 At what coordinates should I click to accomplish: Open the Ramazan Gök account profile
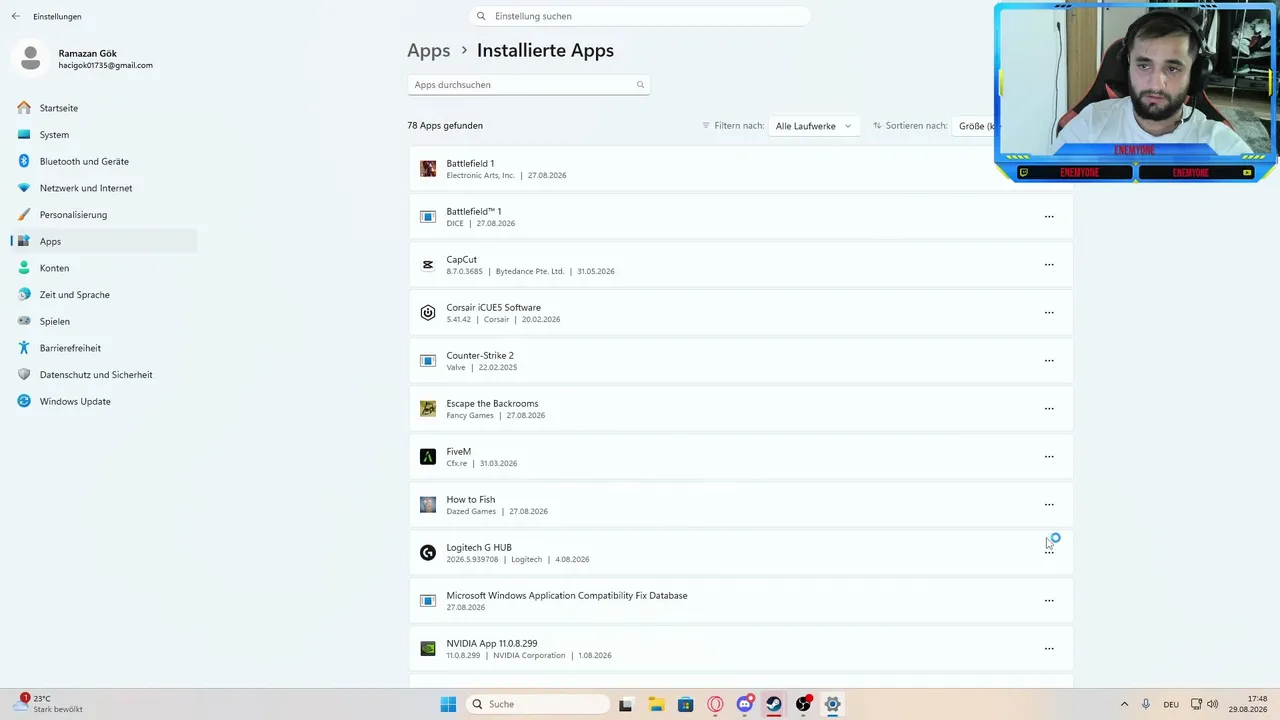coord(85,59)
